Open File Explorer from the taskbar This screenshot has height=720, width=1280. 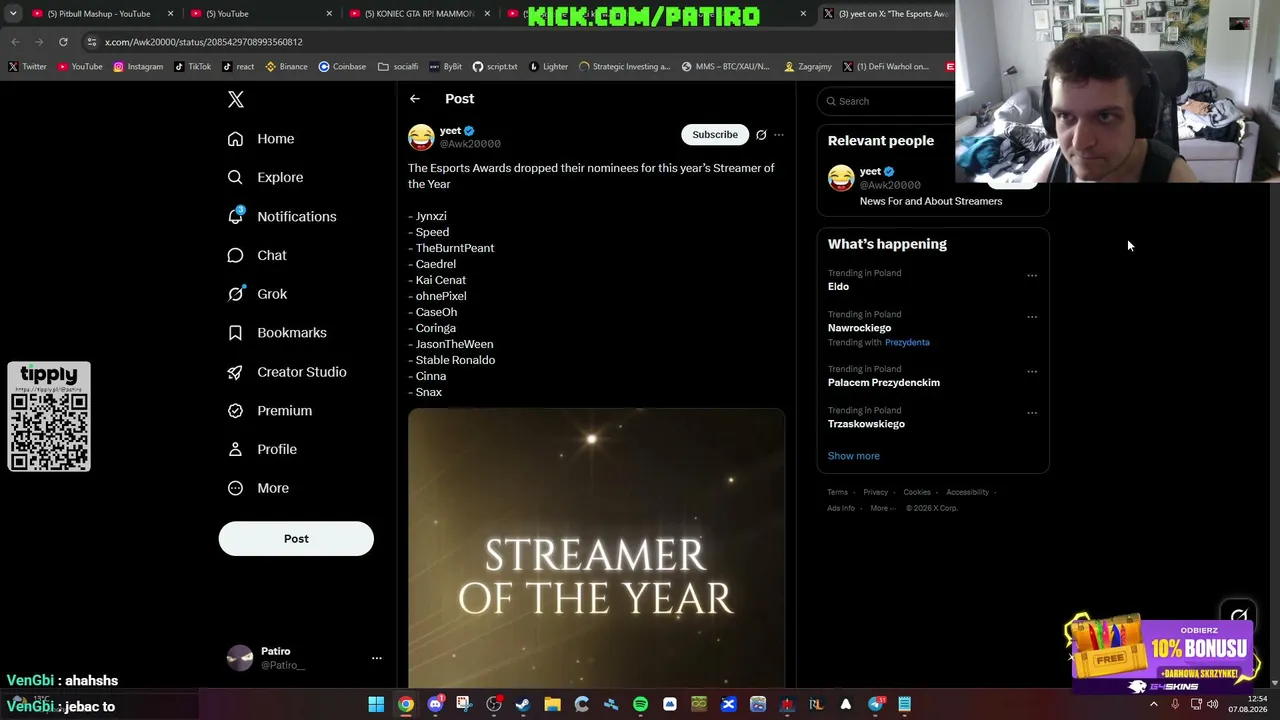coord(552,704)
